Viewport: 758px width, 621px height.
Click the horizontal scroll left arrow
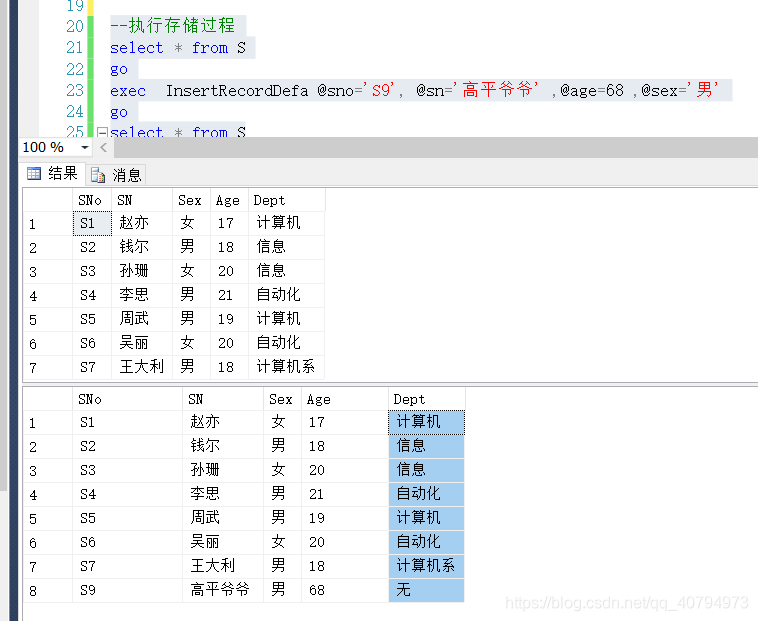103,147
